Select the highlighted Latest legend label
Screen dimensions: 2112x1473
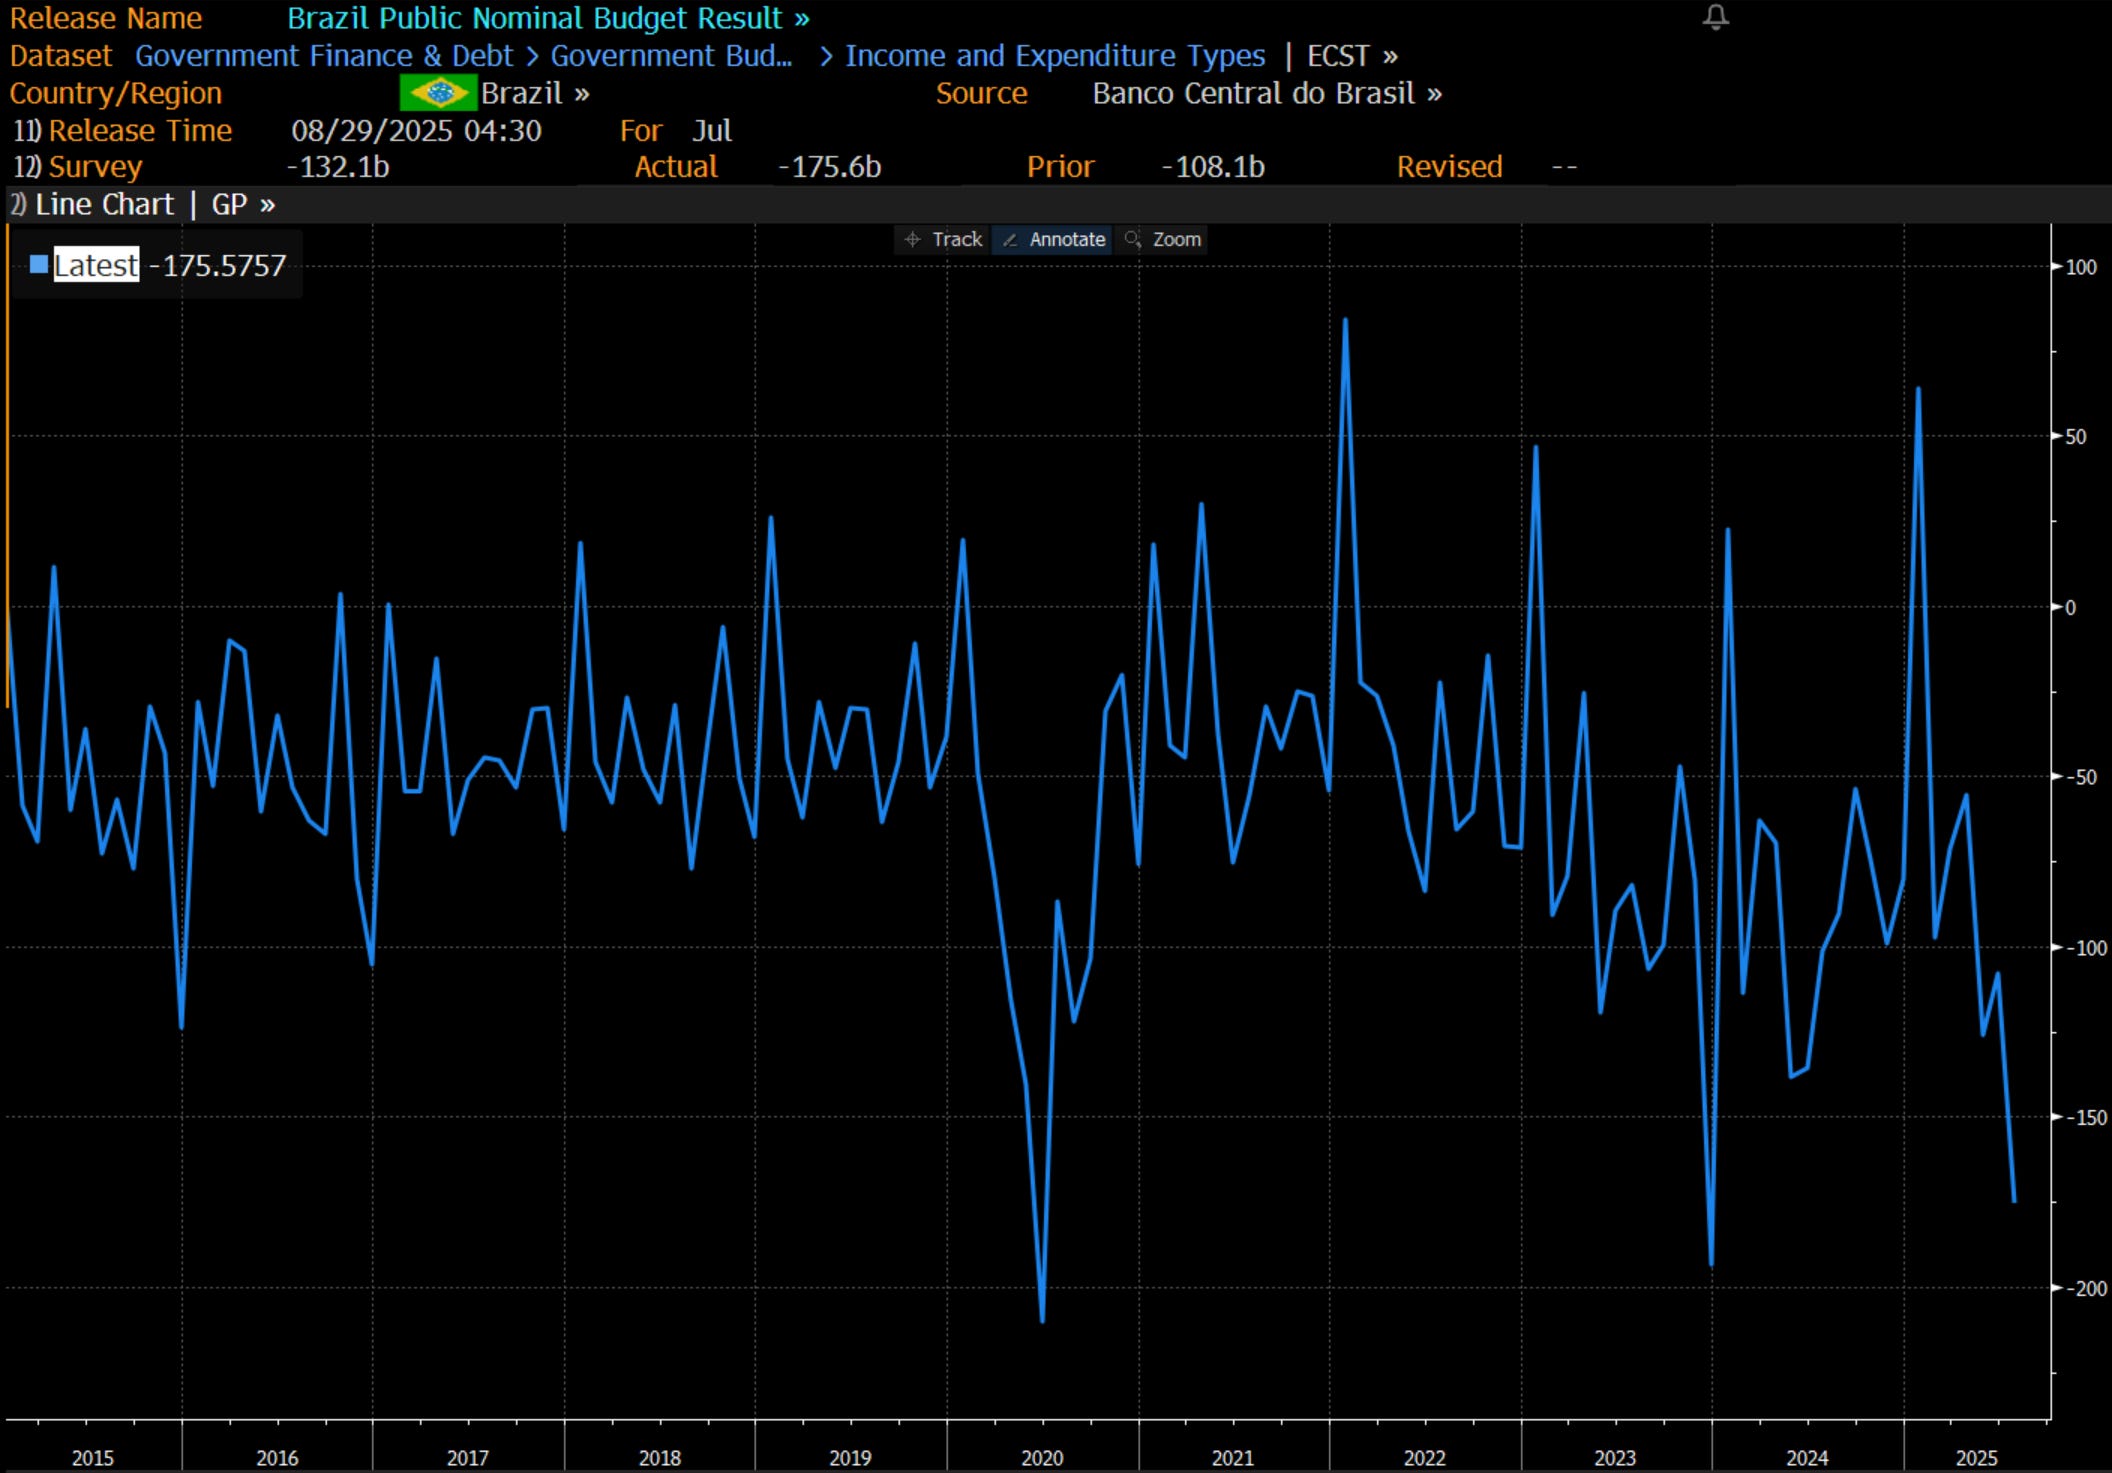pyautogui.click(x=96, y=265)
